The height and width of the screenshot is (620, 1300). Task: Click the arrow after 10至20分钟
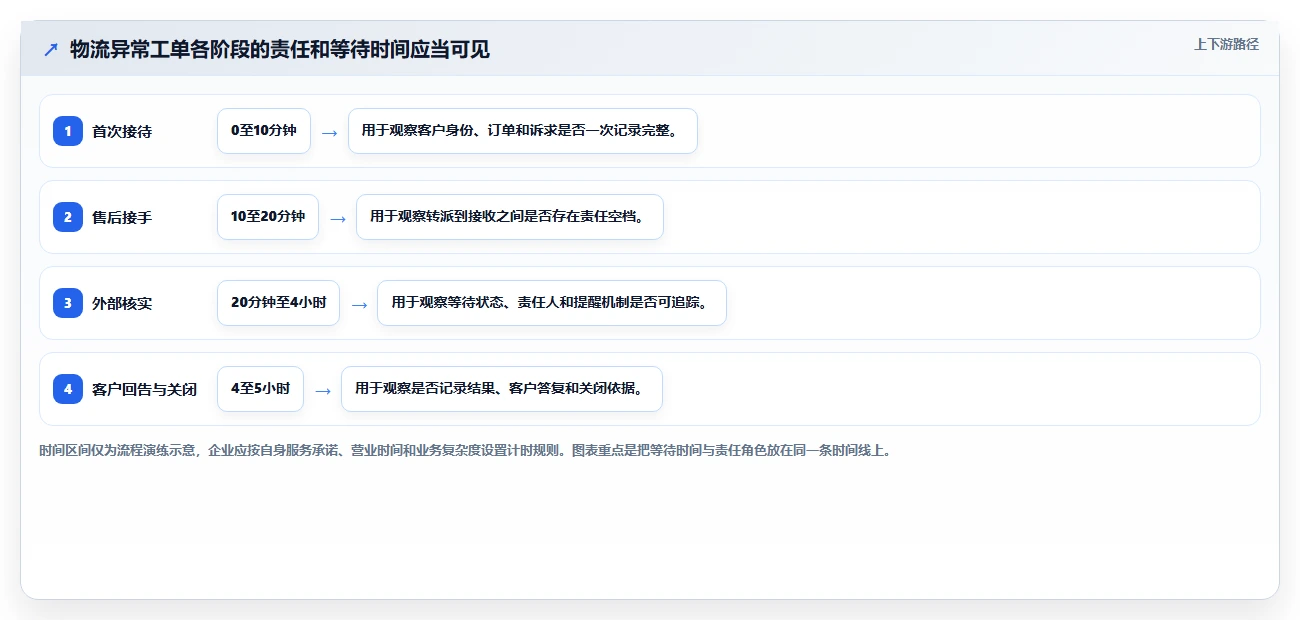tap(337, 218)
